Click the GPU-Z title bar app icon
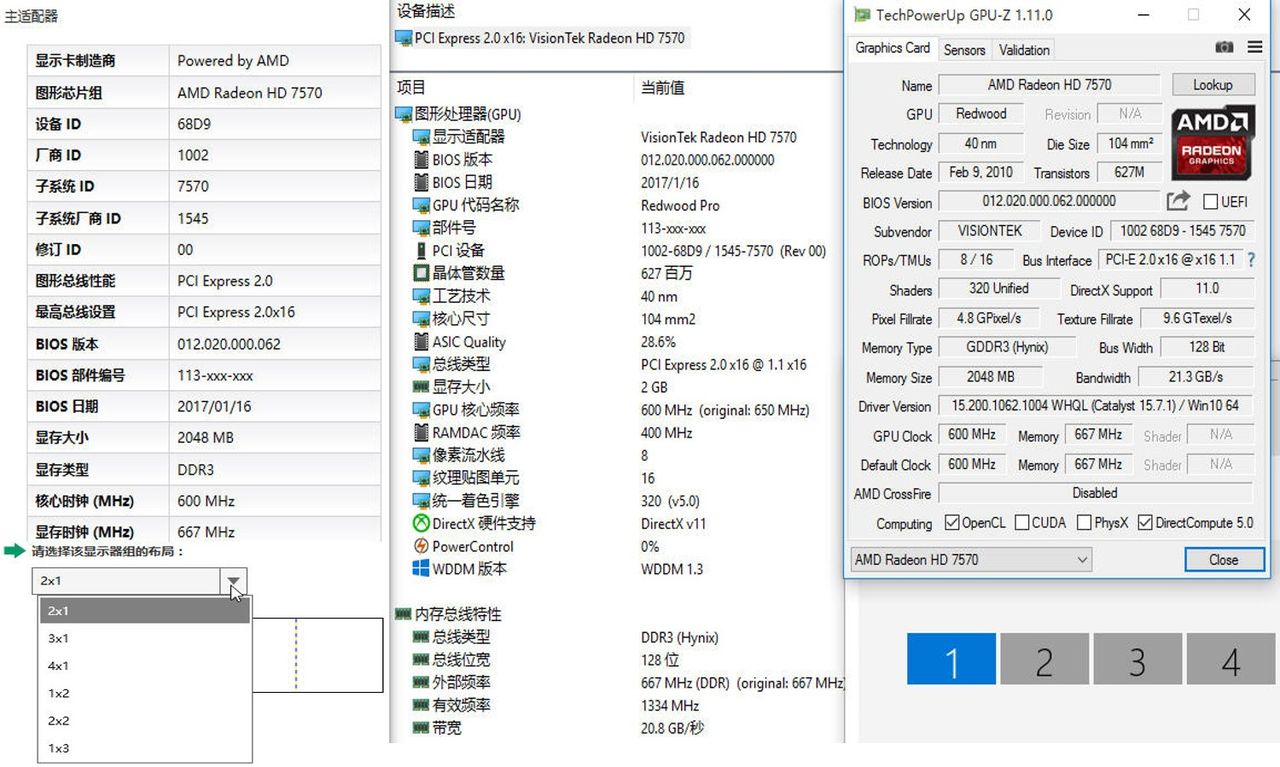Image resolution: width=1280 pixels, height=767 pixels. point(861,15)
